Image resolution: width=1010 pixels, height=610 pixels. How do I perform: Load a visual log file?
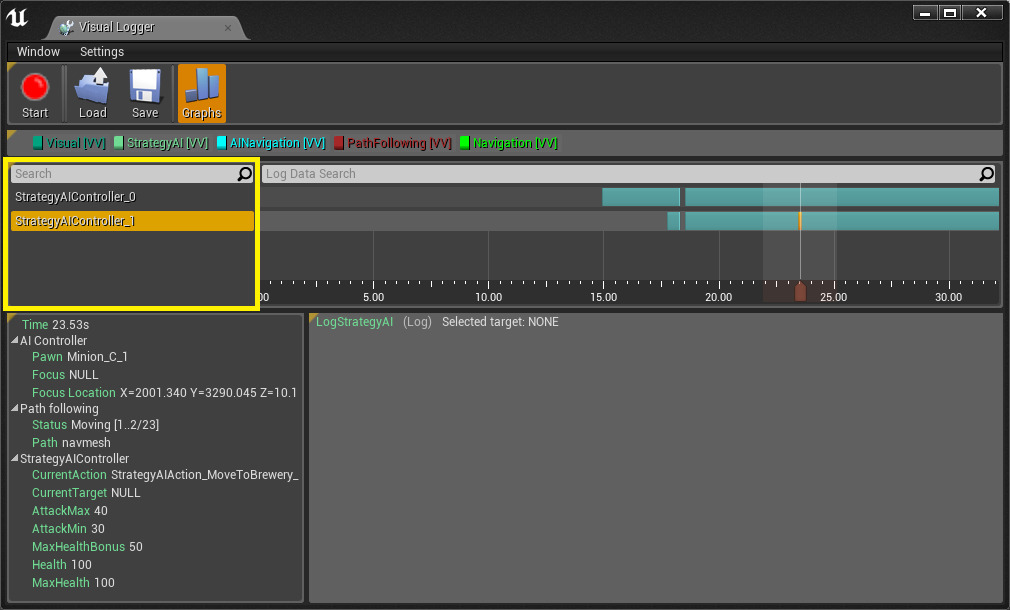coord(92,94)
